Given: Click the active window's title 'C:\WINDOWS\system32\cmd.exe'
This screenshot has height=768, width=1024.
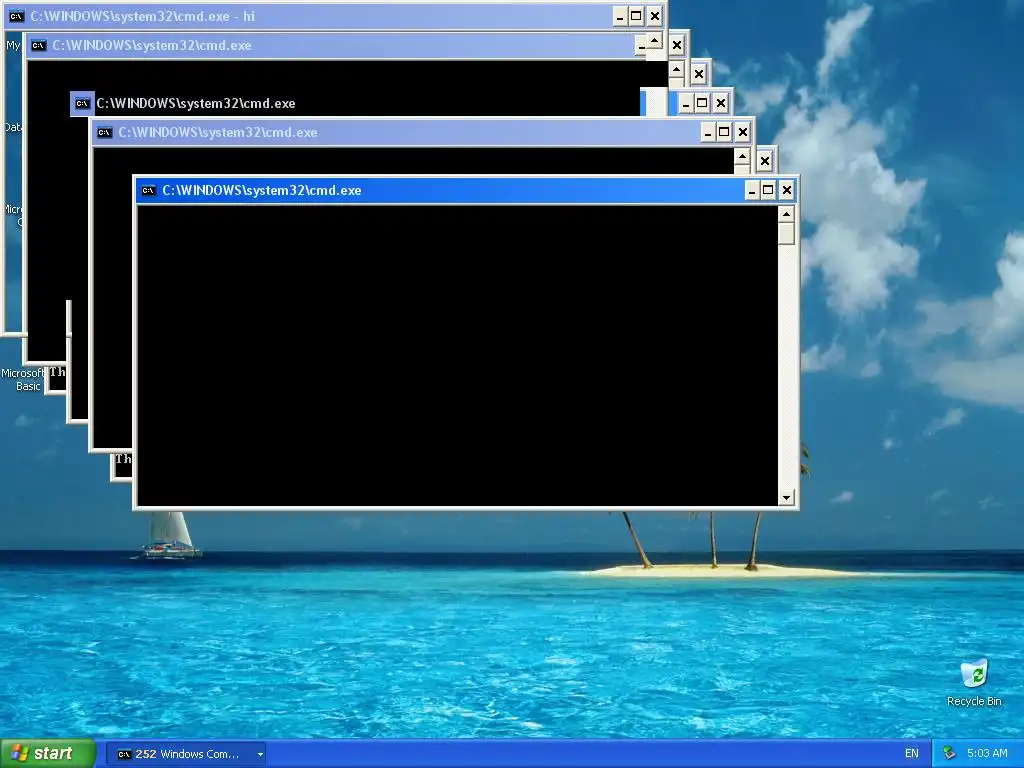Looking at the screenshot, I should tap(261, 191).
